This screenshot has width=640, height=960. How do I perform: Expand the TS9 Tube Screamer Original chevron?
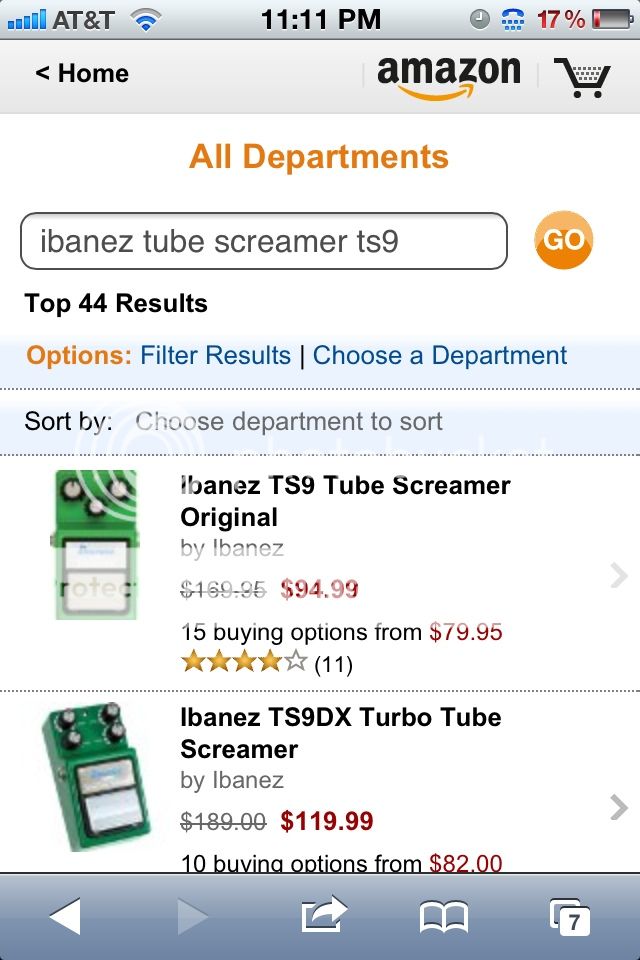point(619,575)
